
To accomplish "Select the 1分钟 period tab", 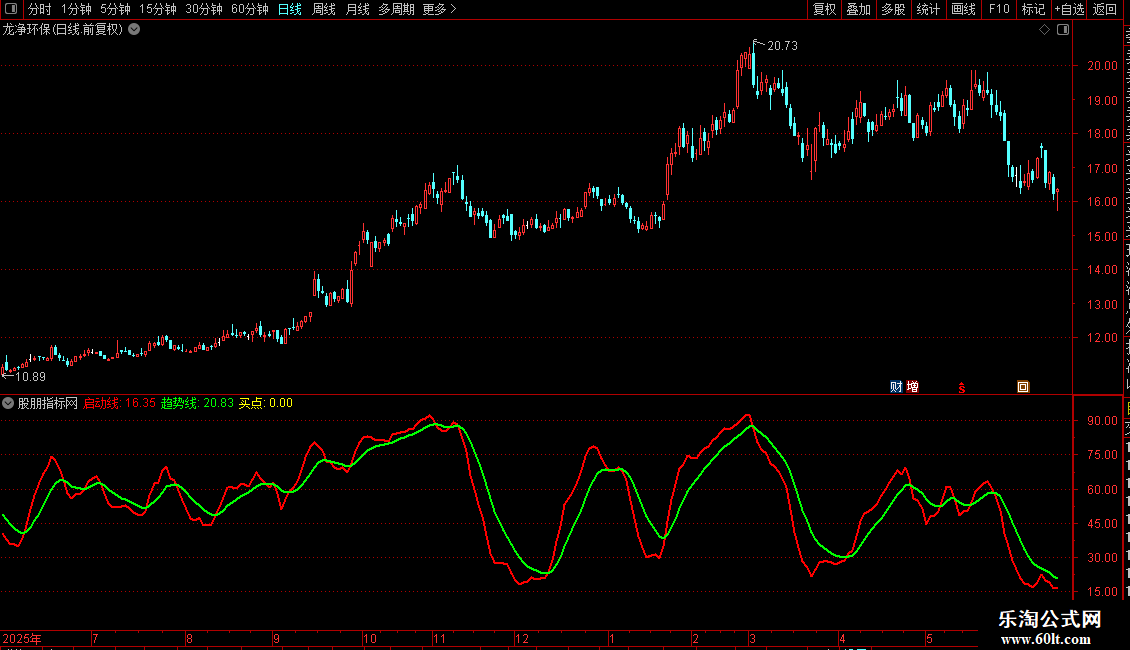I will click(x=76, y=9).
